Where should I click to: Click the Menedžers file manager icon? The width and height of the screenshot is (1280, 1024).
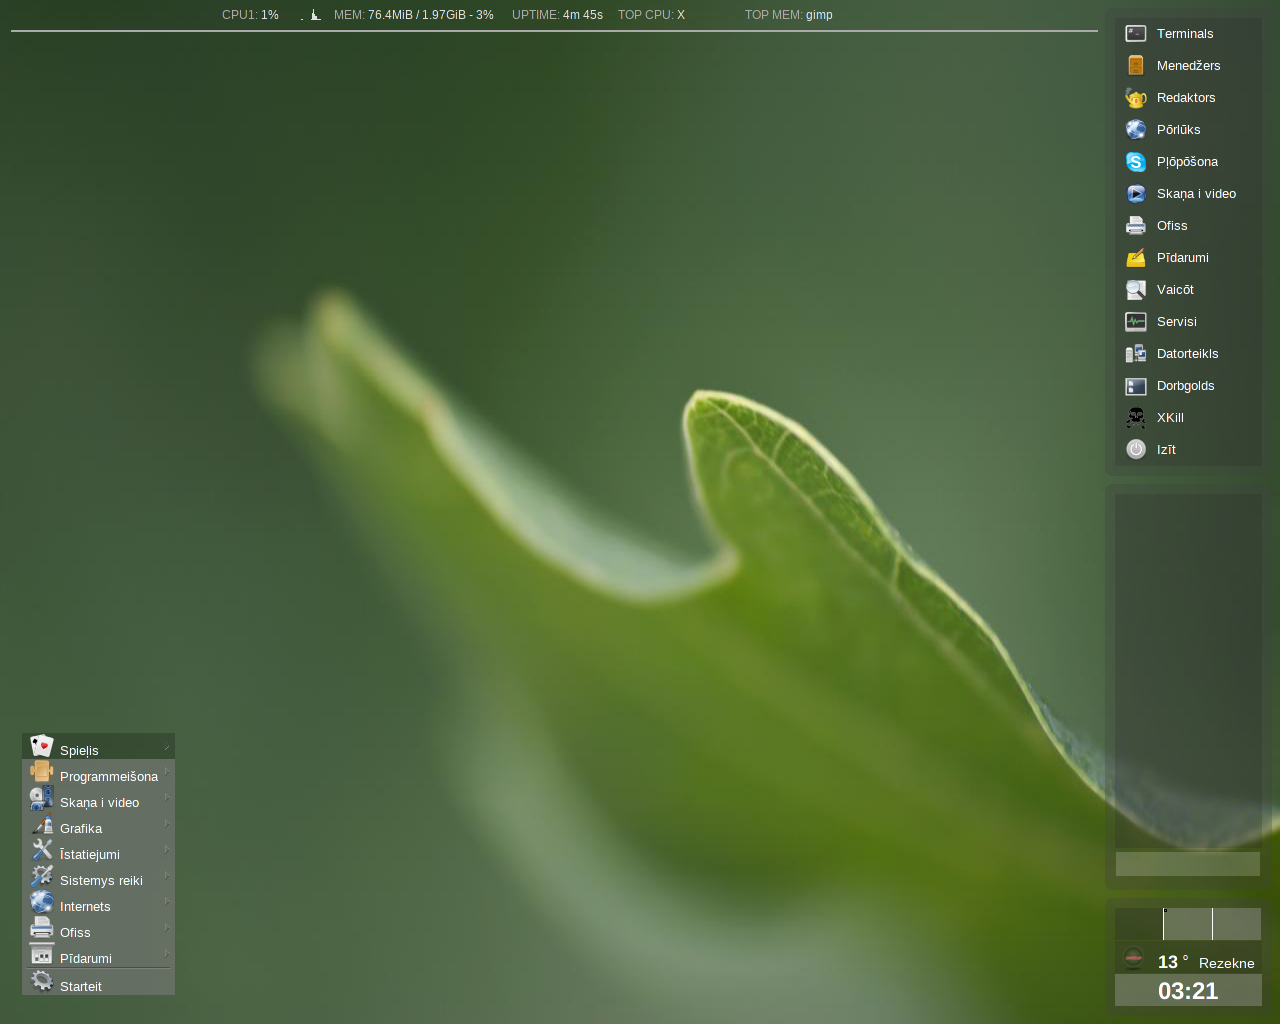pos(1136,65)
